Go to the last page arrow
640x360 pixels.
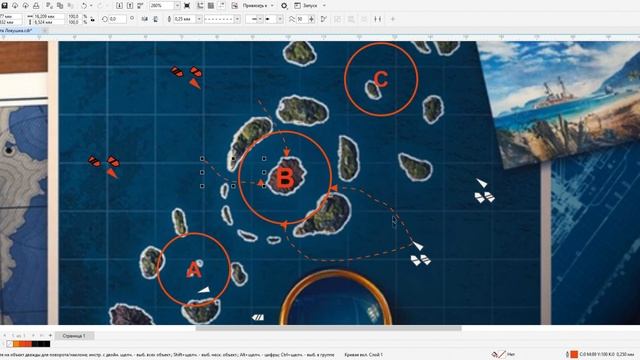(x=42, y=336)
